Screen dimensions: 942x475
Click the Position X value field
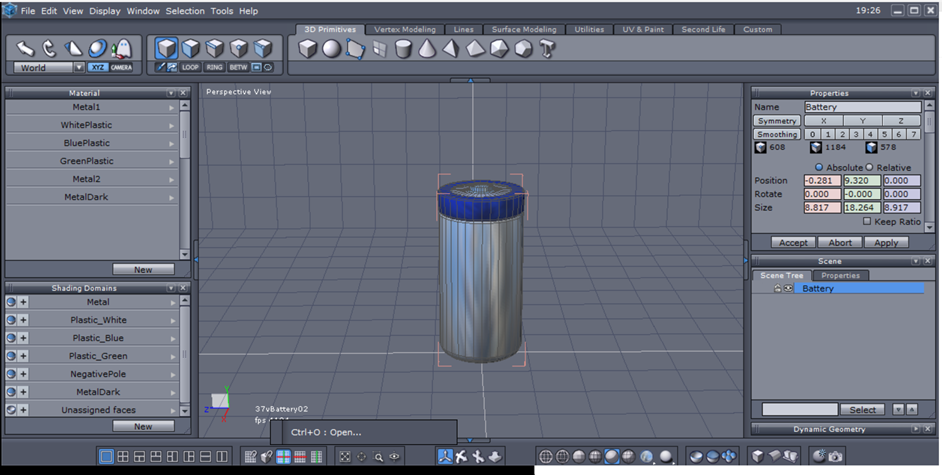(822, 181)
